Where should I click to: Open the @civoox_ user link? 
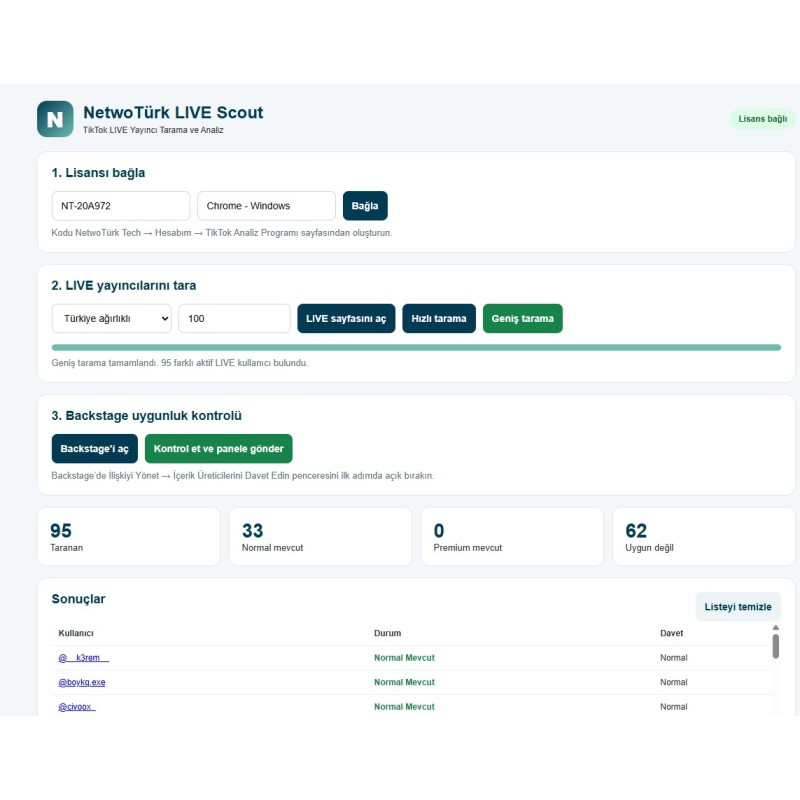click(x=77, y=707)
